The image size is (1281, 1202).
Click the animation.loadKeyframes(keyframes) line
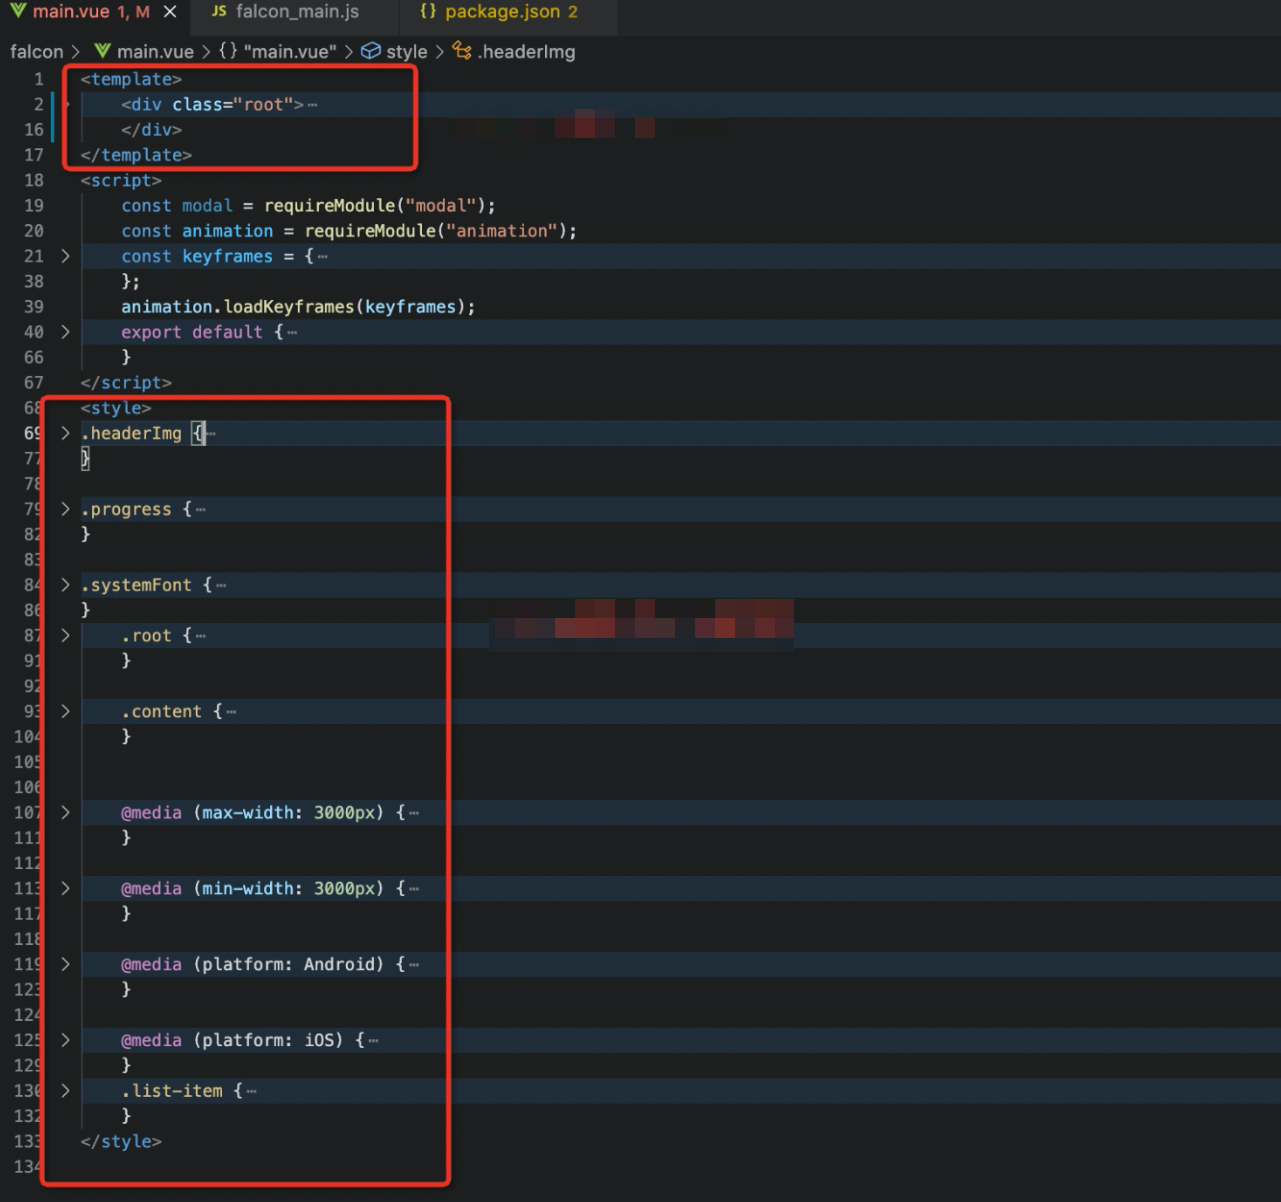(298, 307)
